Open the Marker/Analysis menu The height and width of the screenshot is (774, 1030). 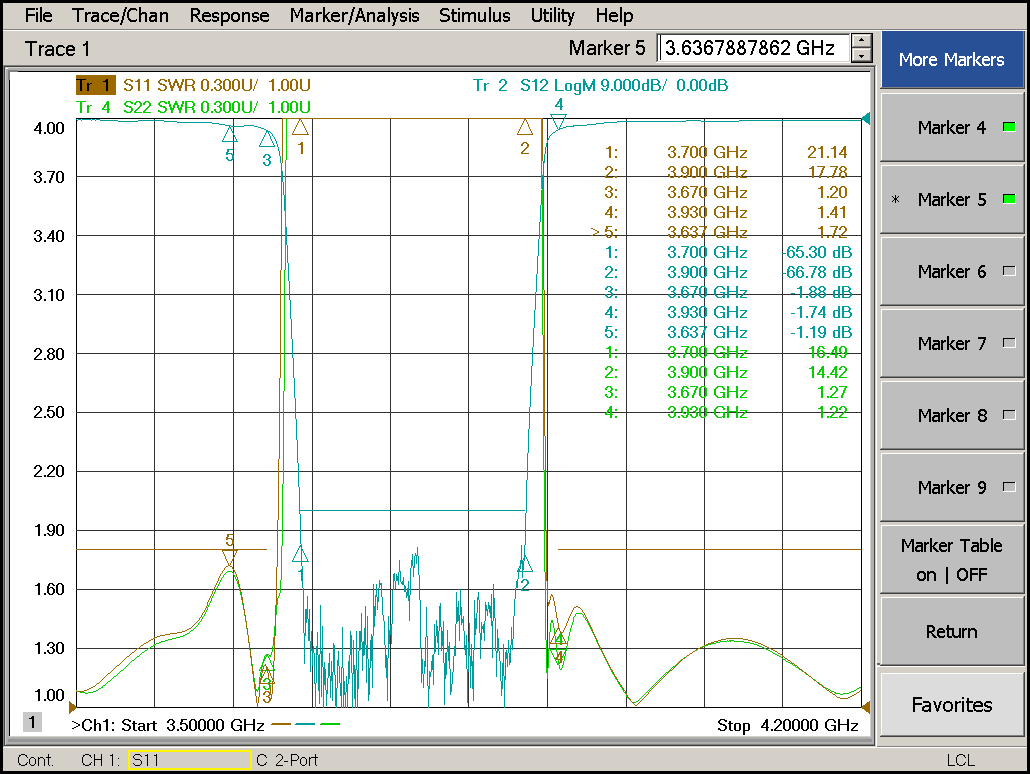(354, 15)
